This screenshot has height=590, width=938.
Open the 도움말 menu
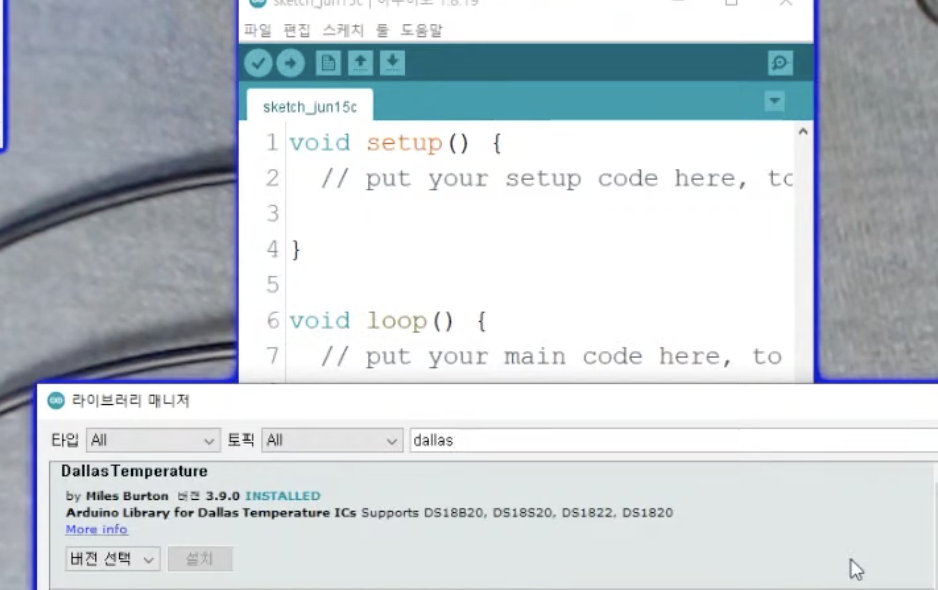point(422,30)
